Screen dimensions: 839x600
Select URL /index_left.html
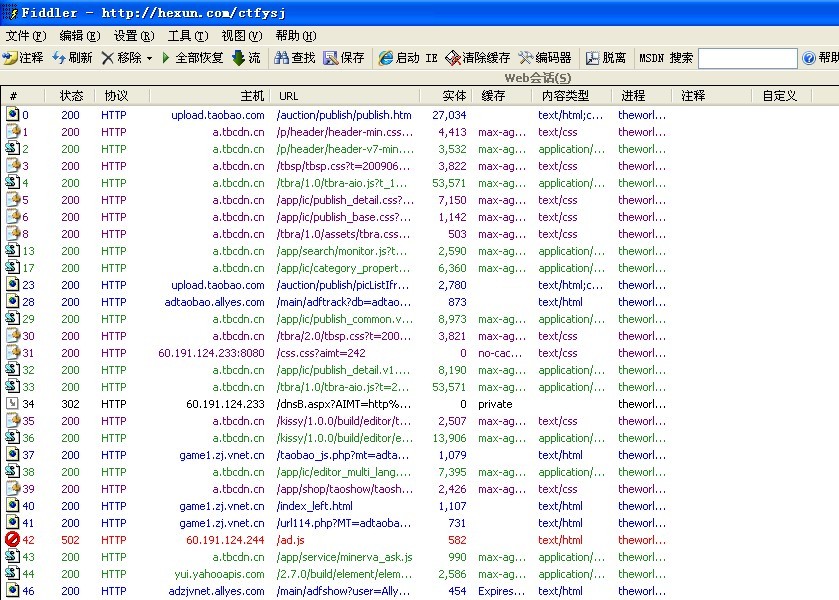point(315,506)
